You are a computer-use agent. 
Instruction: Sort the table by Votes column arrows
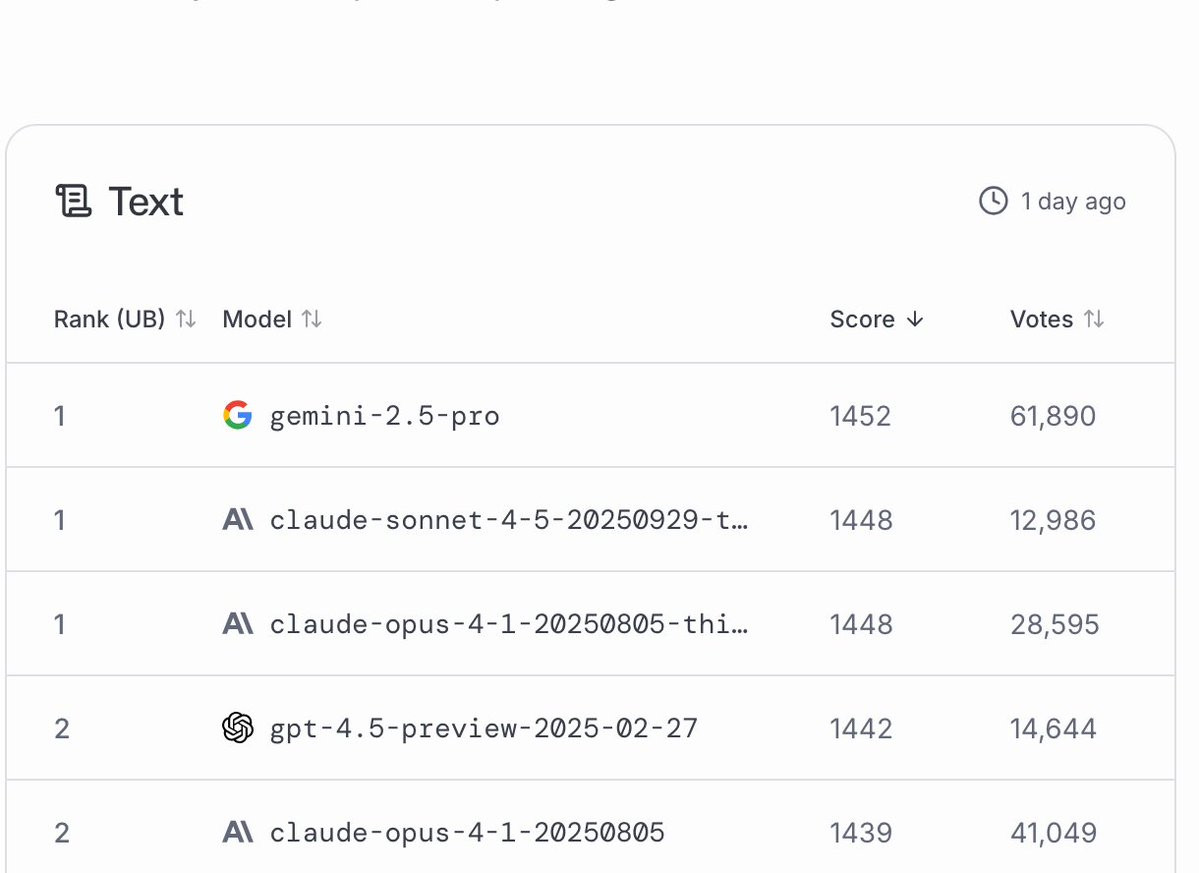click(x=1095, y=319)
